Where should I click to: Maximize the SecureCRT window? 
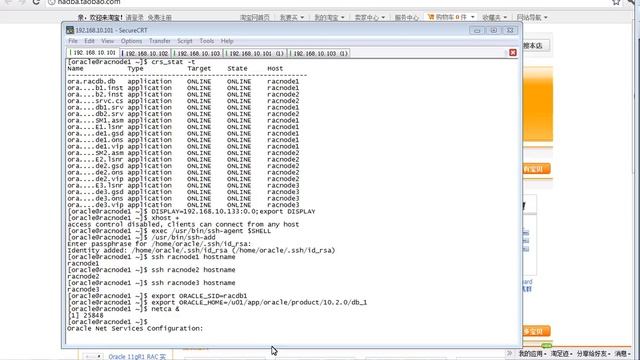[x=493, y=30]
